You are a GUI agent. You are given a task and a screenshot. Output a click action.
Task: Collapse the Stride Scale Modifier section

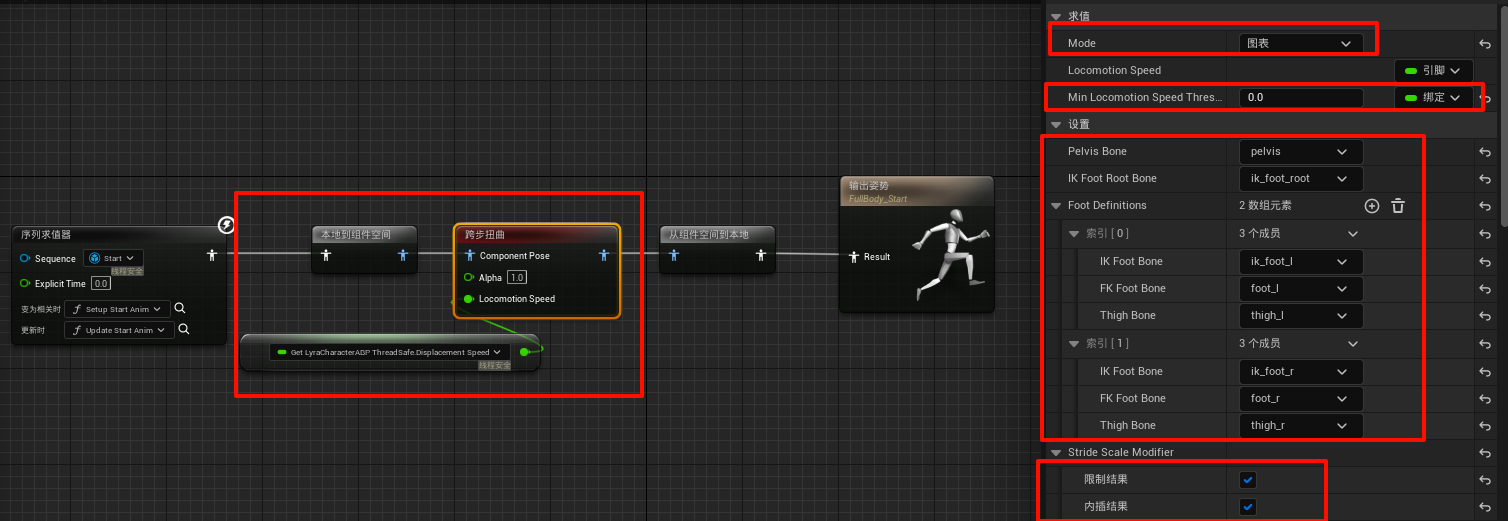click(1056, 452)
